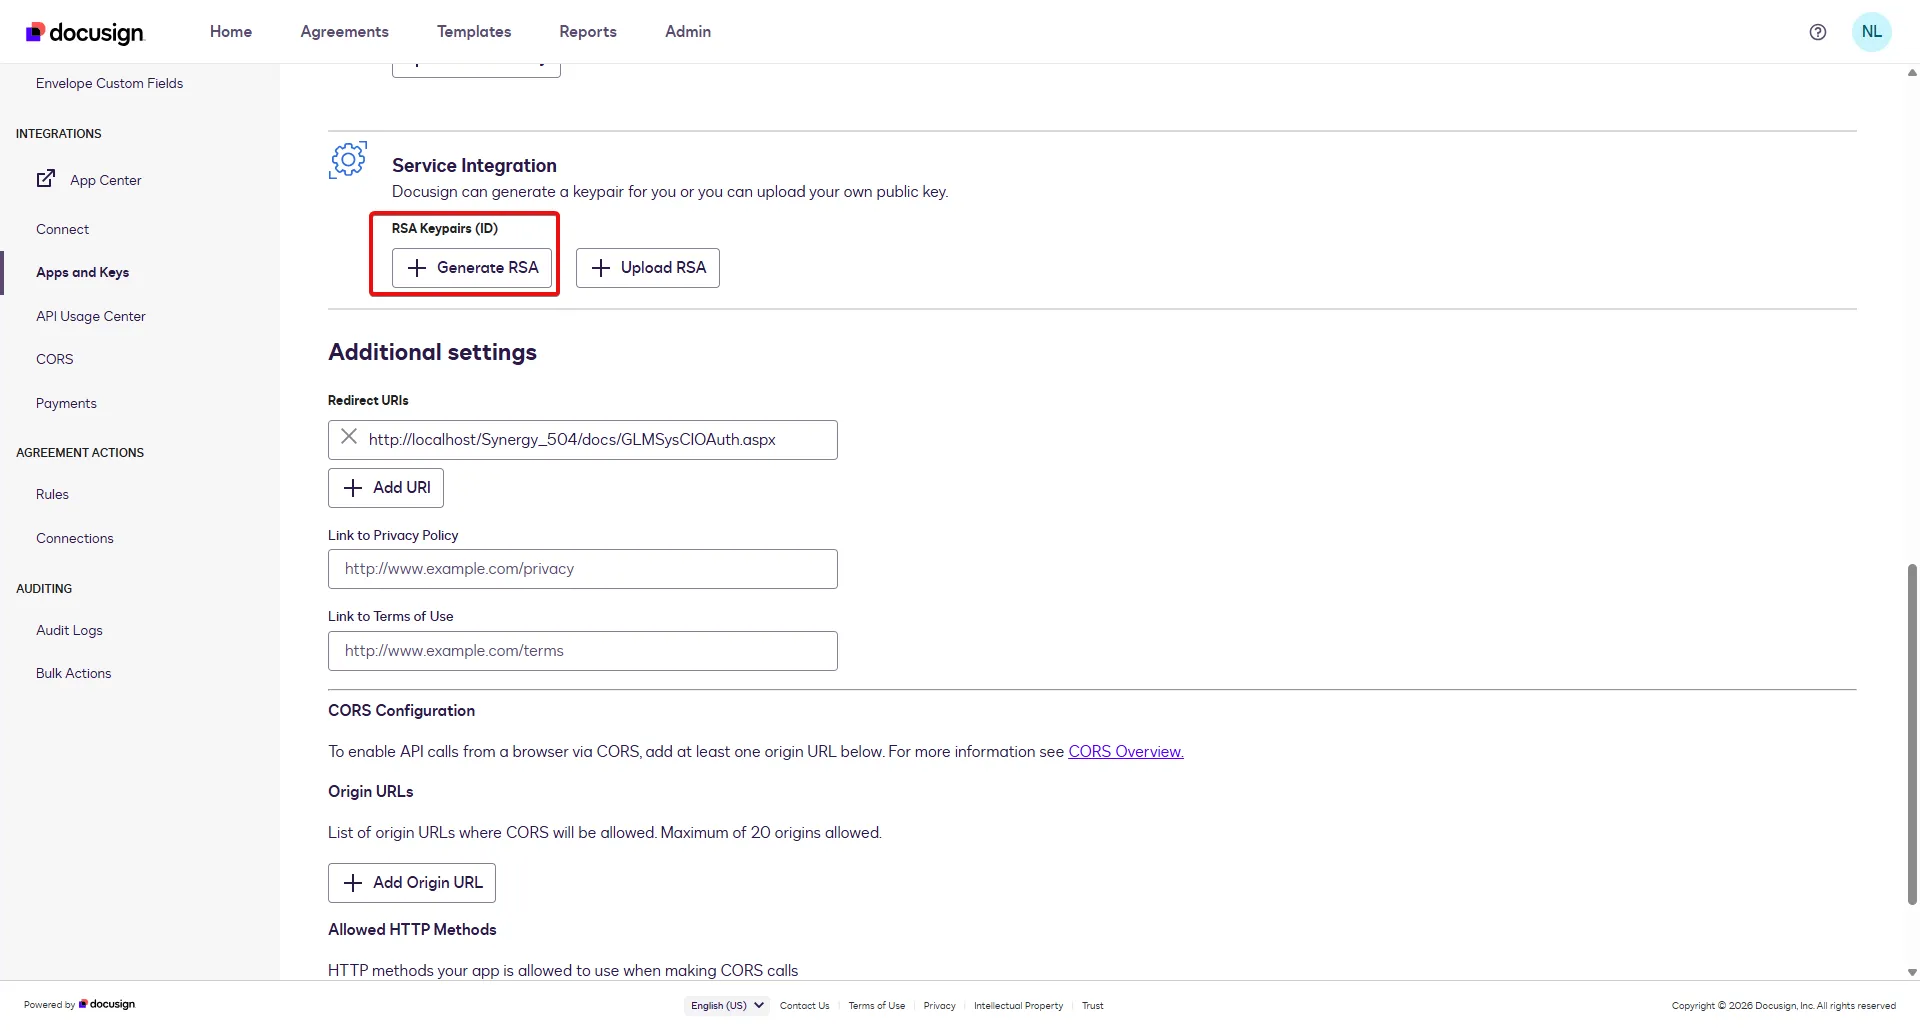Click the NL user avatar
The height and width of the screenshot is (1031, 1920).
click(1872, 31)
